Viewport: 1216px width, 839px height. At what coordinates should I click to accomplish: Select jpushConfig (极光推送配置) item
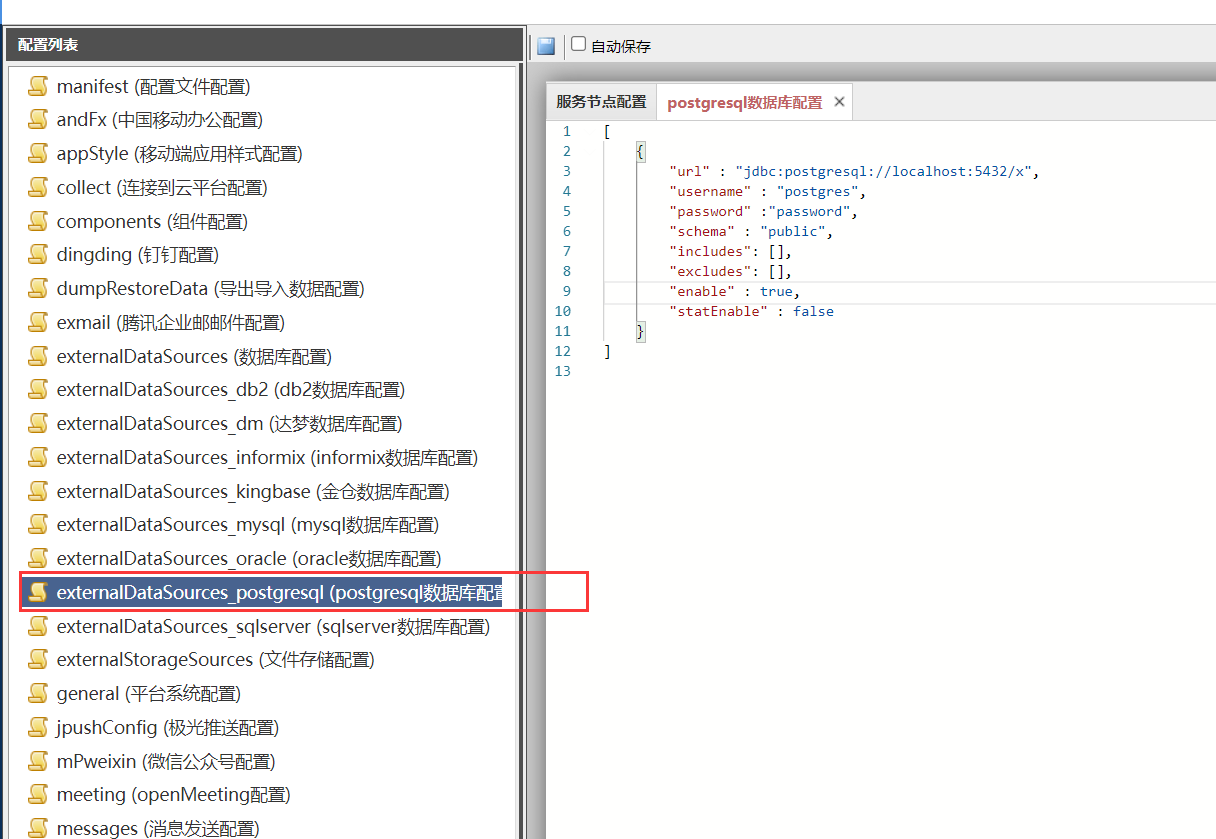(x=168, y=728)
